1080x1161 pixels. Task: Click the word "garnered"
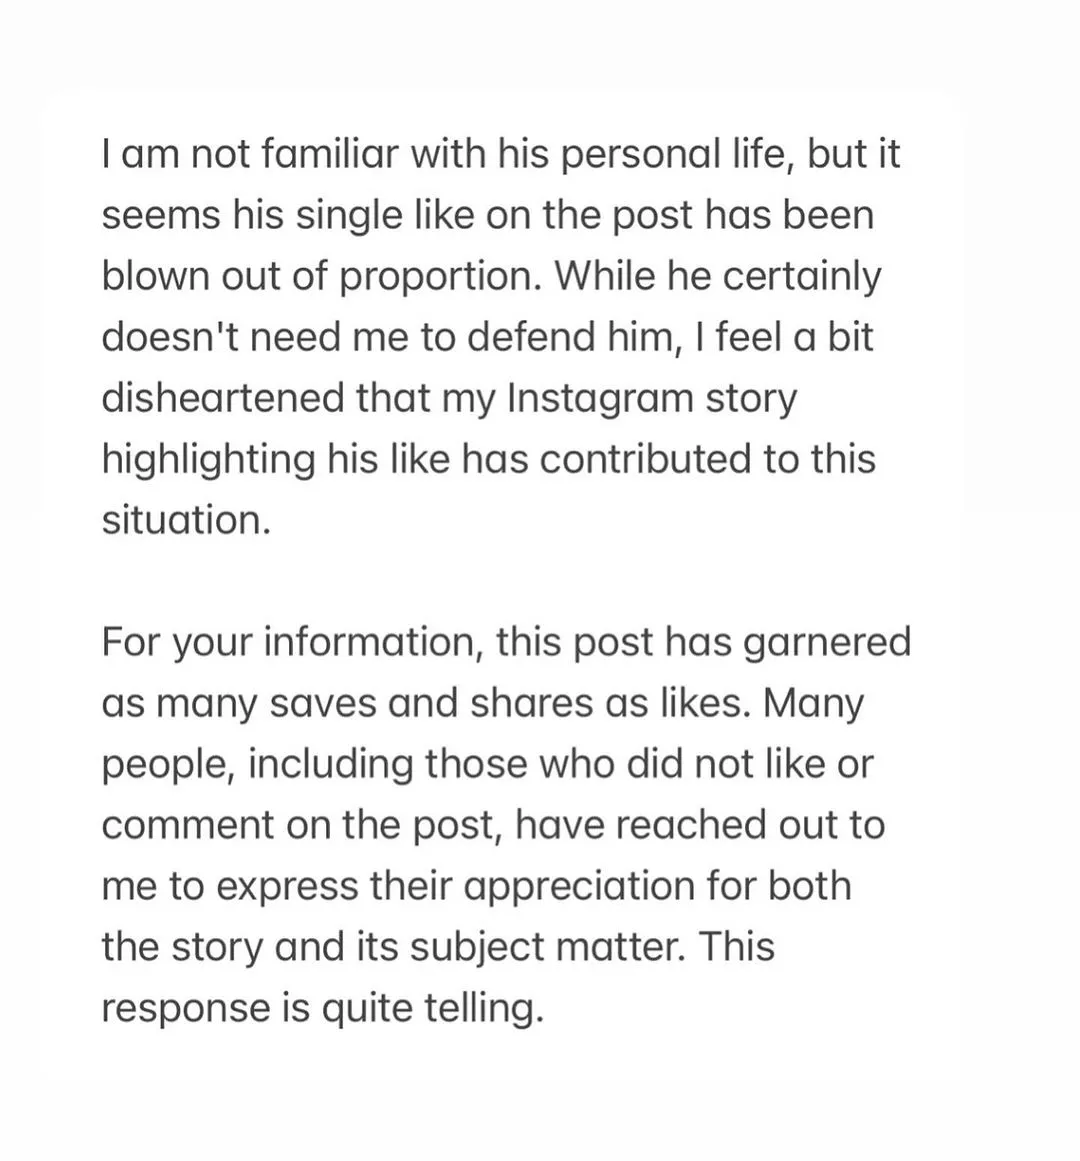(828, 642)
